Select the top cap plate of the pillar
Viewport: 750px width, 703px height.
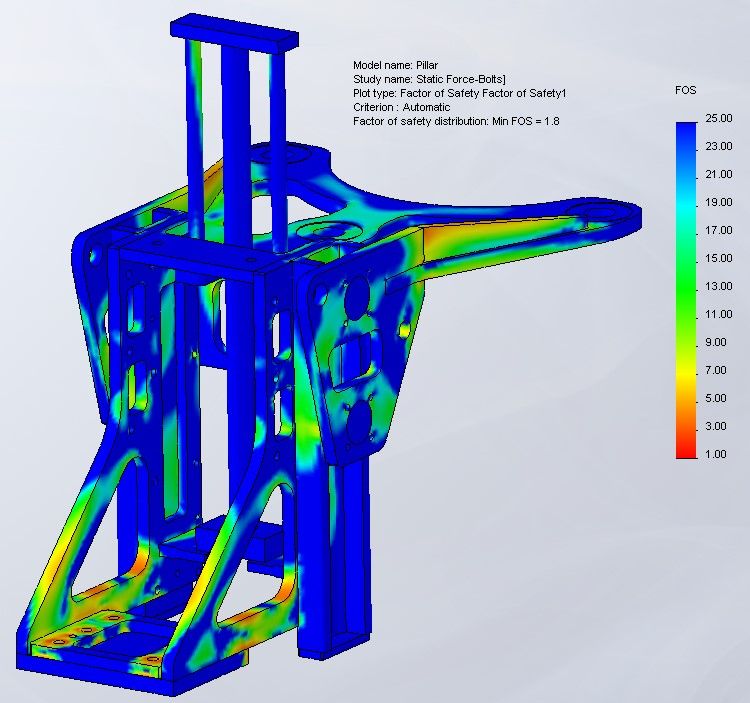(235, 28)
